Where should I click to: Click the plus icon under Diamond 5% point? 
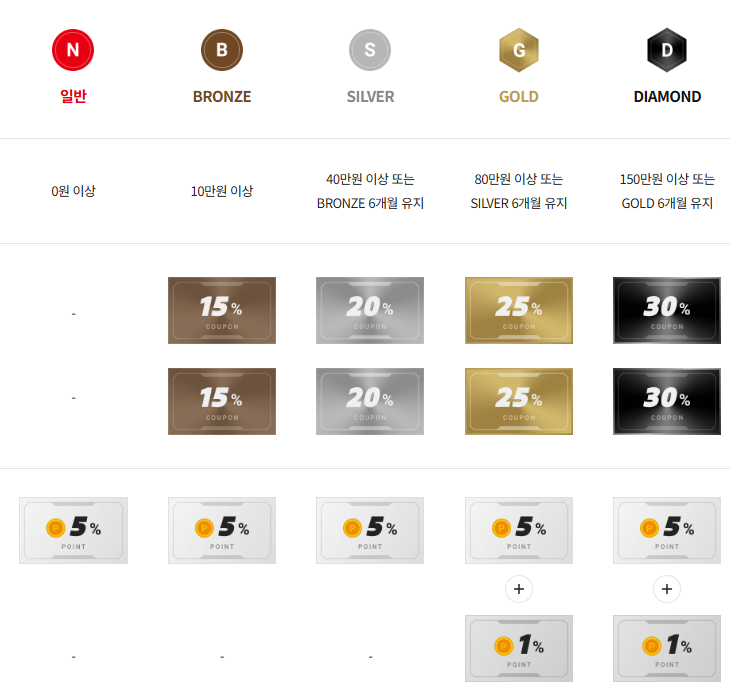(x=667, y=589)
